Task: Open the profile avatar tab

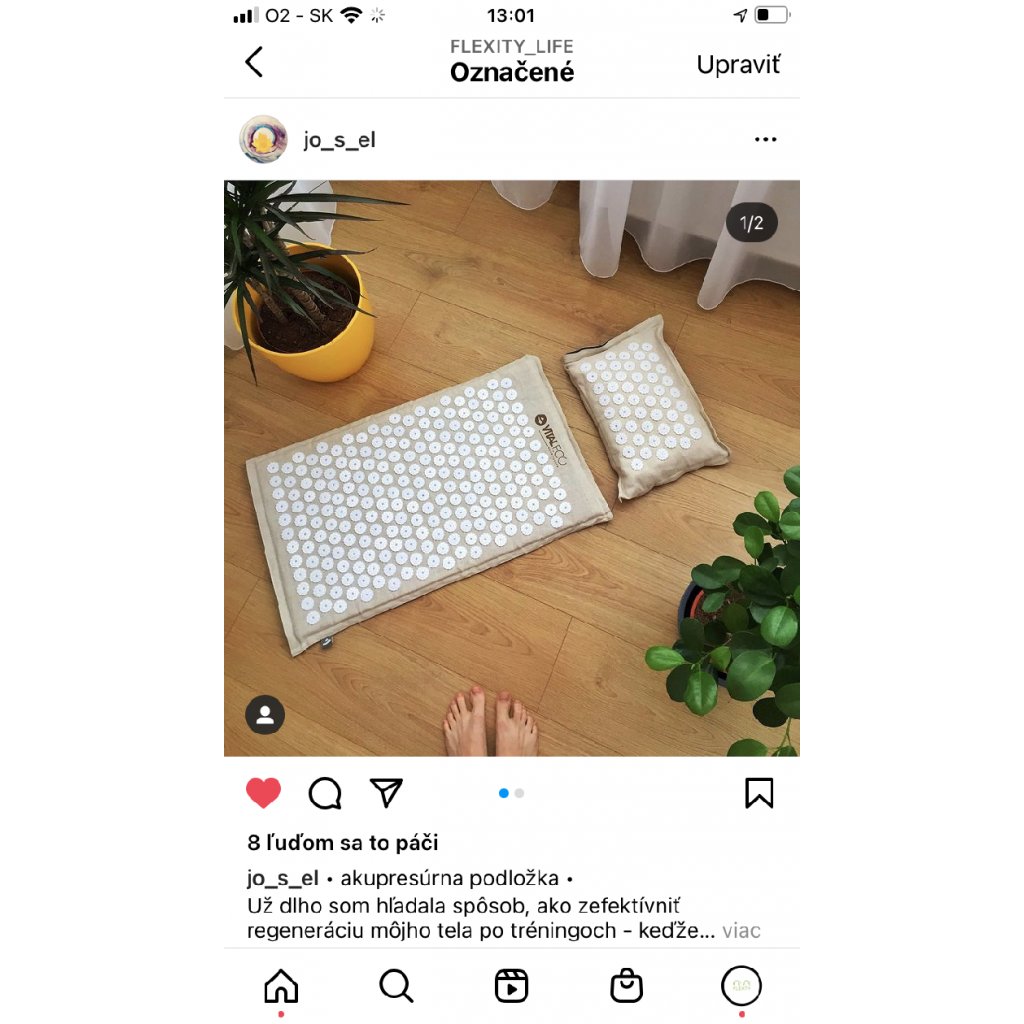Action: coord(741,985)
